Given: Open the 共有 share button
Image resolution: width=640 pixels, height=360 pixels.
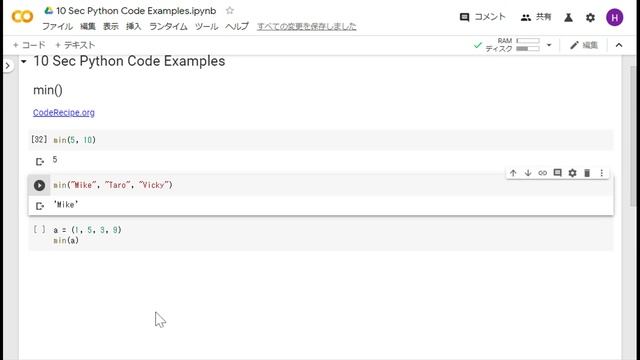Looking at the screenshot, I should click(x=536, y=17).
